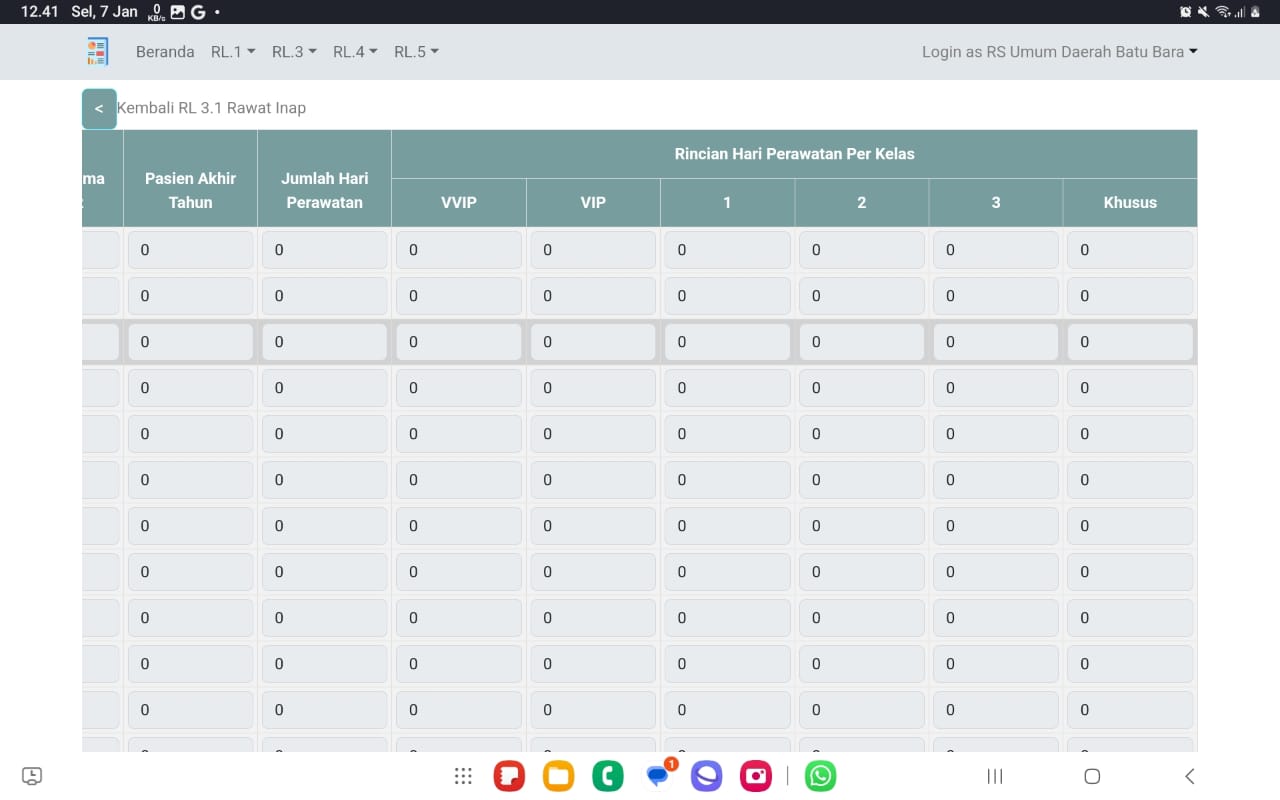Follow the 'Kembali RL 3.1 Rawat Inap' link
Image resolution: width=1280 pixels, height=800 pixels.
(211, 108)
